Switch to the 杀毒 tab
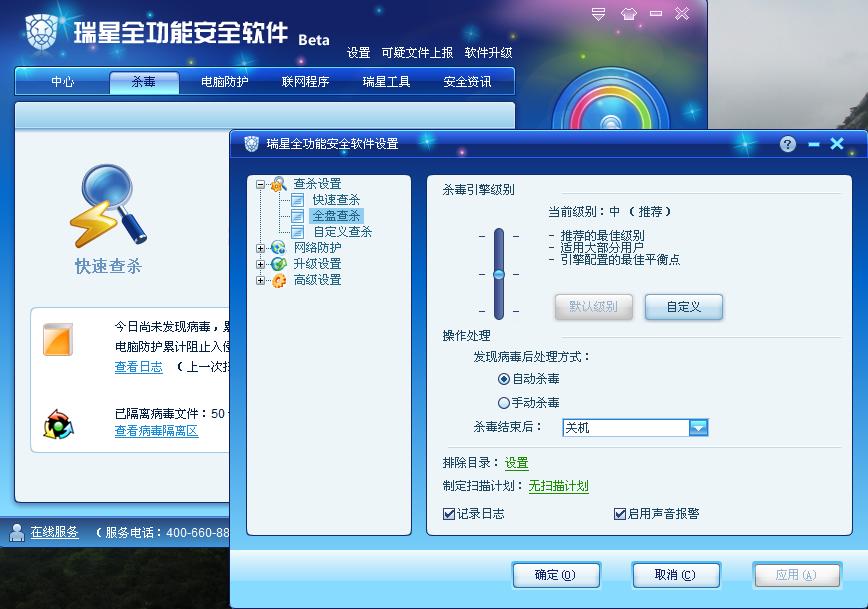The height and width of the screenshot is (609, 868). click(144, 82)
